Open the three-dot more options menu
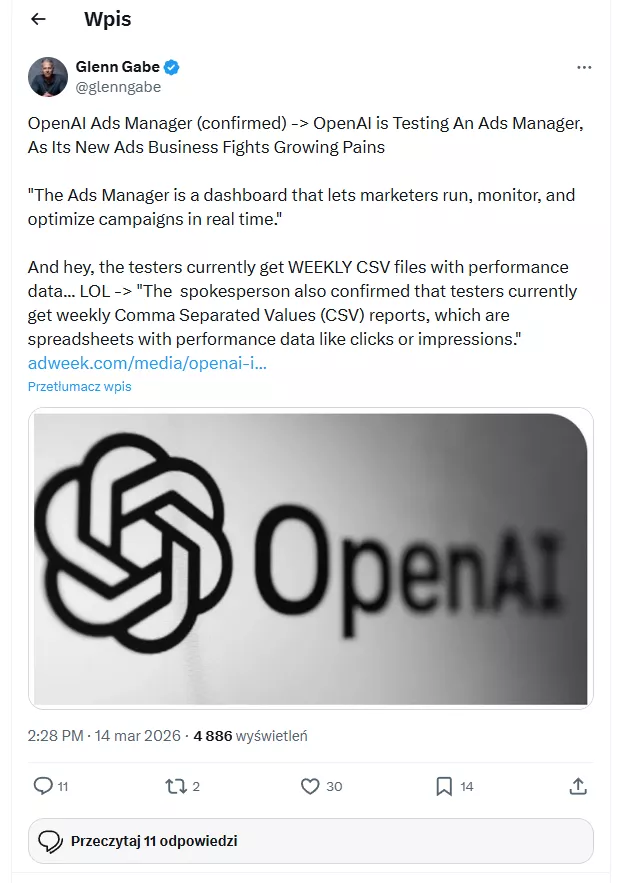This screenshot has width=624, height=883. 584,67
